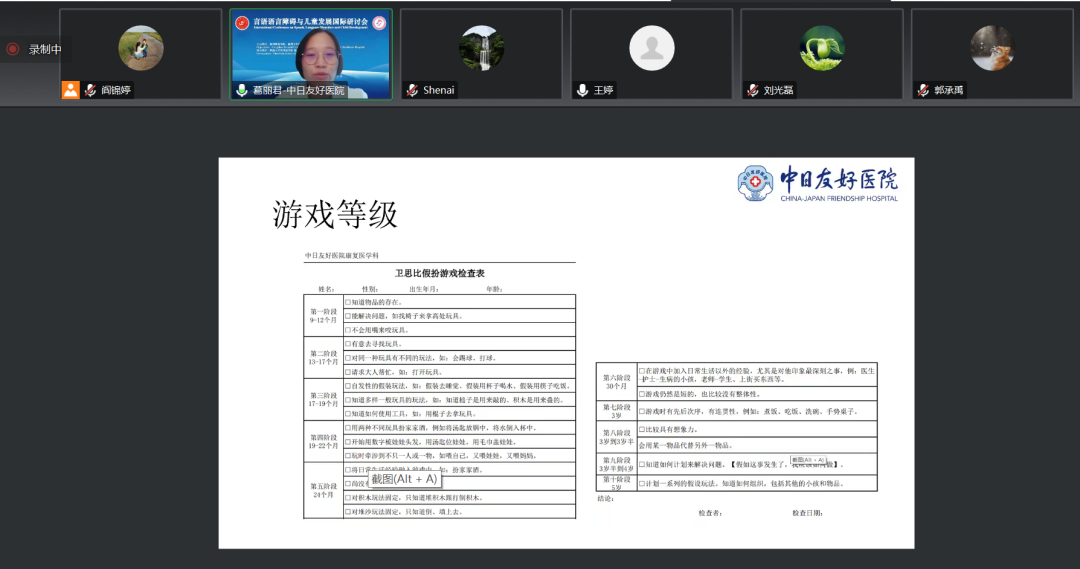Select Shenai's waterfall avatar tile

tap(481, 48)
